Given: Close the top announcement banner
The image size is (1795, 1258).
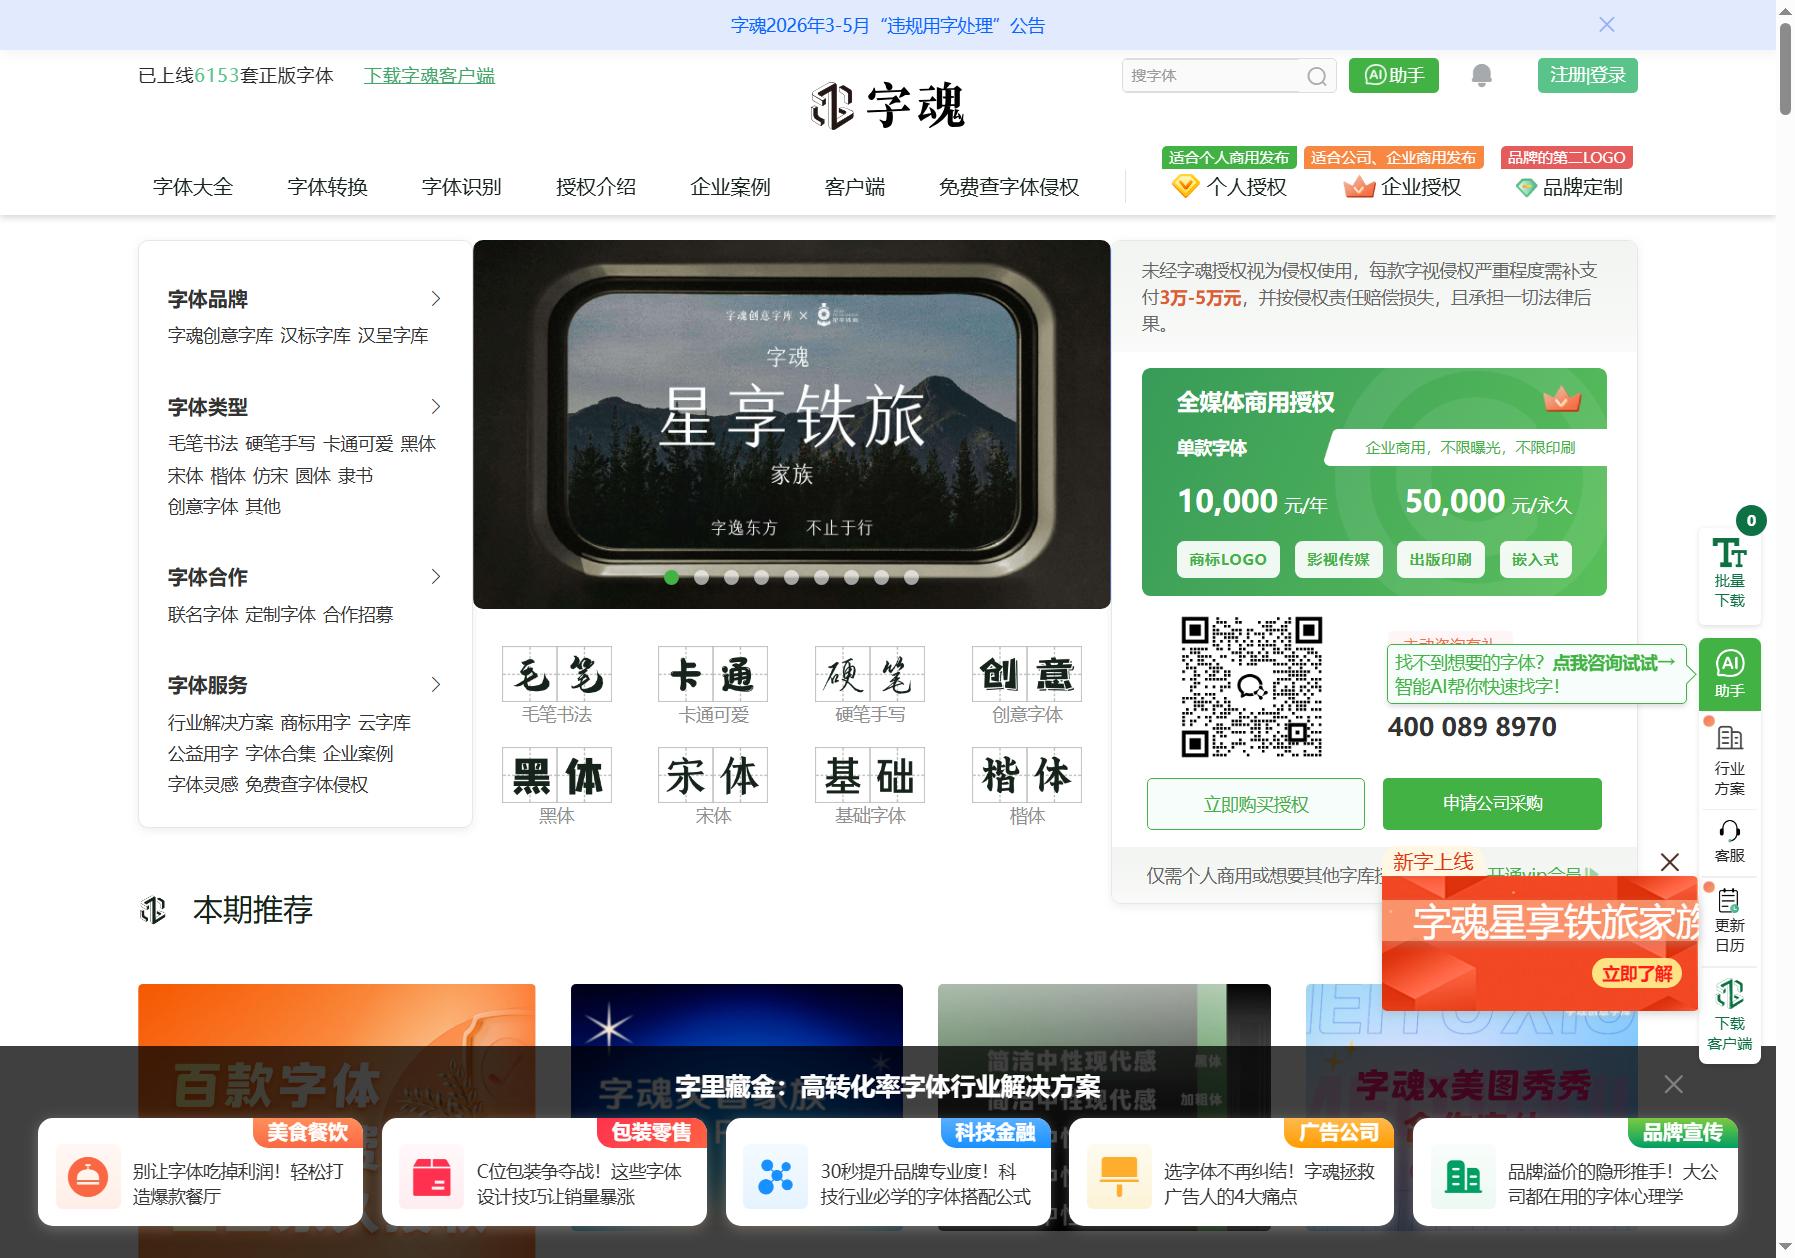Looking at the screenshot, I should pyautogui.click(x=1607, y=24).
